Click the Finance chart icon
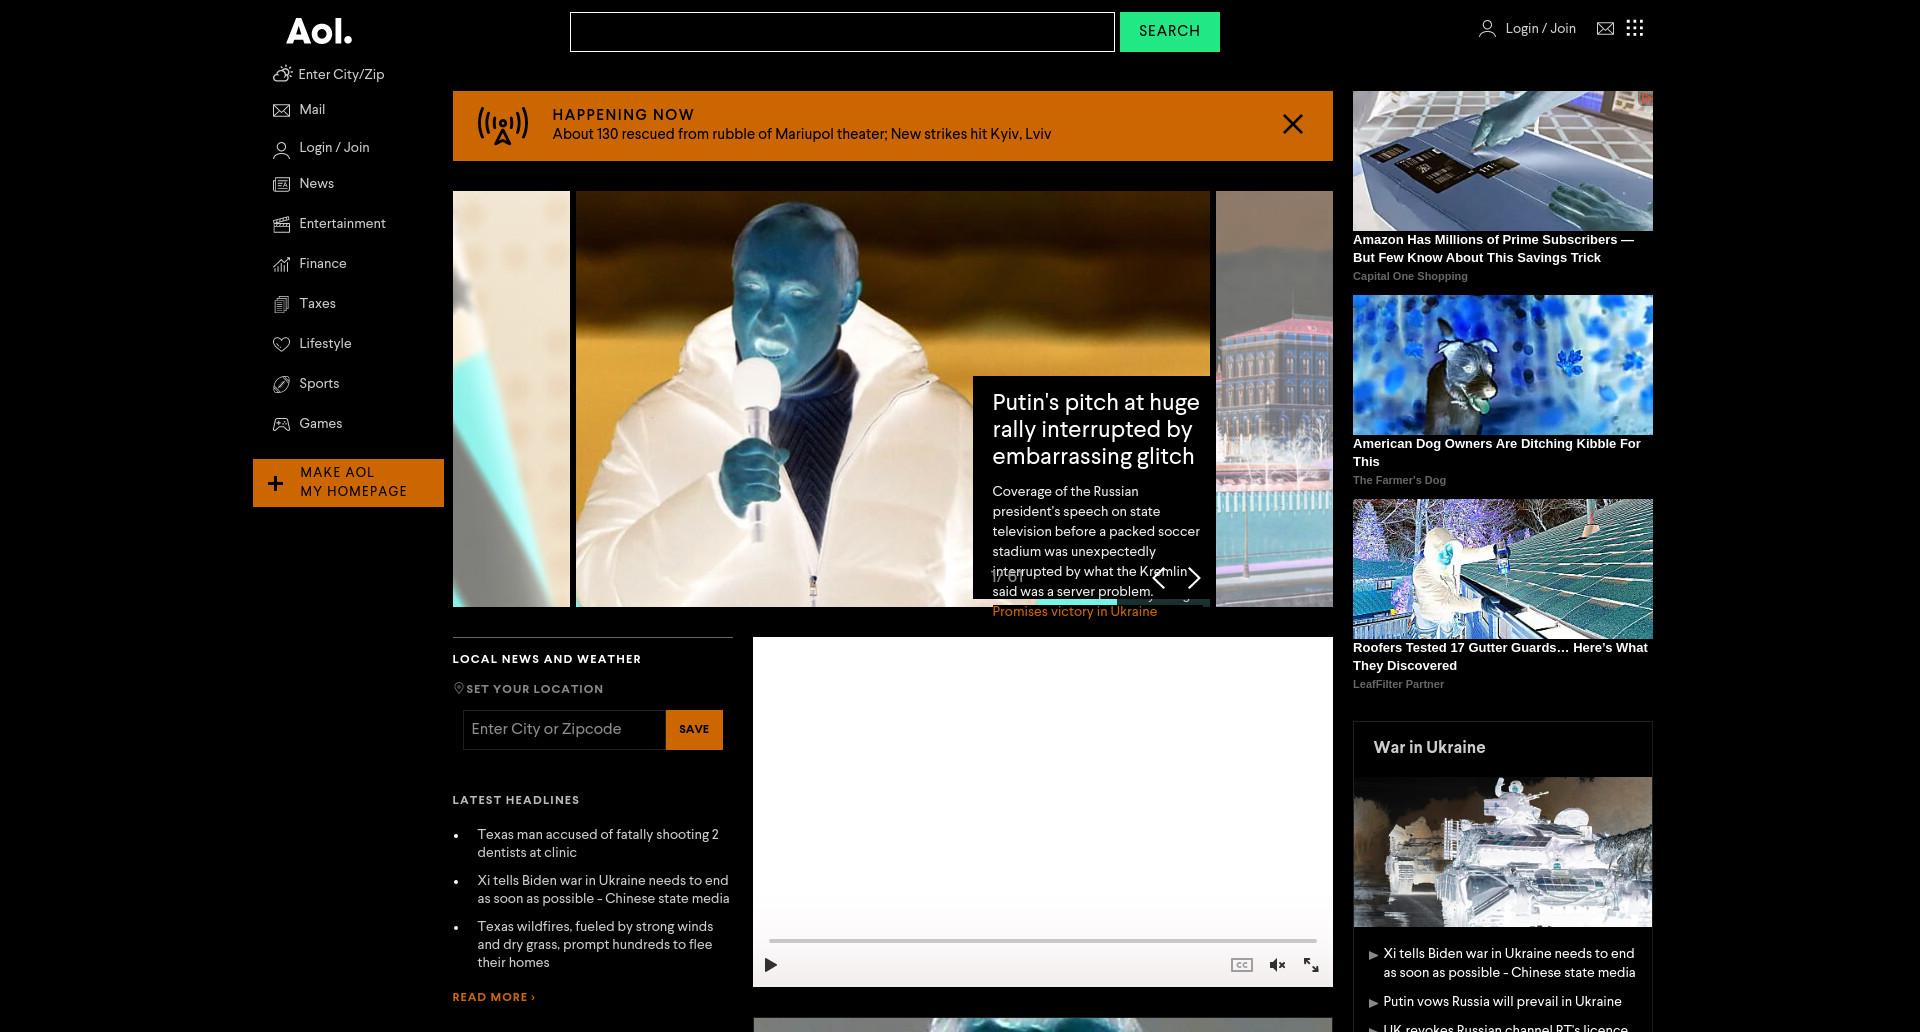This screenshot has height=1032, width=1920. point(281,264)
